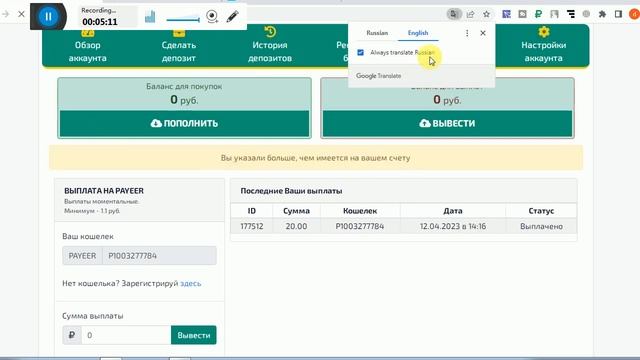This screenshot has height=360, width=640.
Task: Open the green P Payeer extension icon
Action: pos(538,14)
